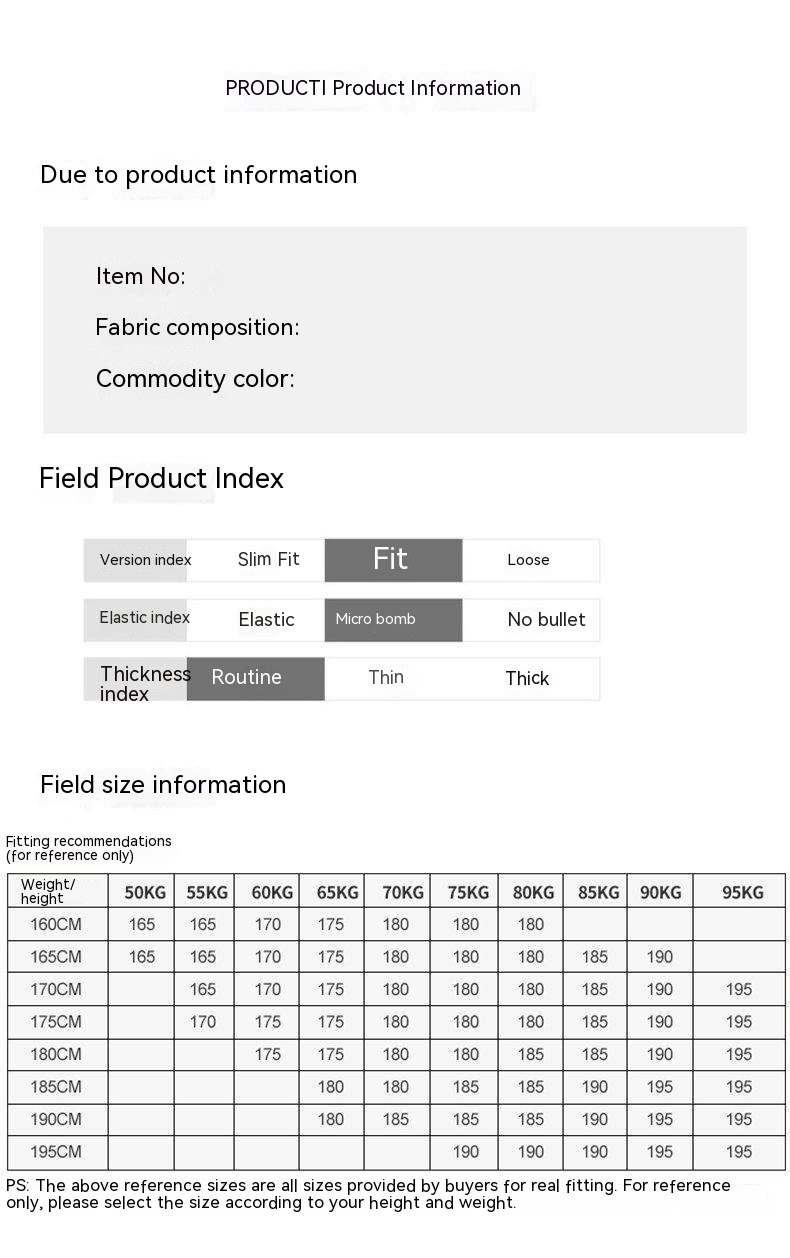Click the Weight/height table corner cell
The height and width of the screenshot is (1258, 790).
point(50,891)
